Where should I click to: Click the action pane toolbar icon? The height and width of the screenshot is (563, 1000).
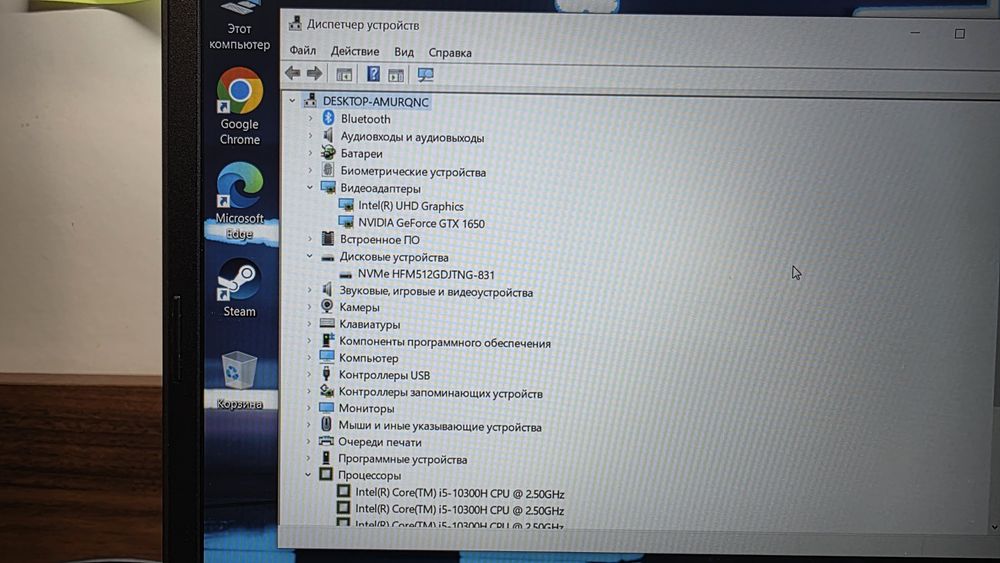(x=396, y=75)
